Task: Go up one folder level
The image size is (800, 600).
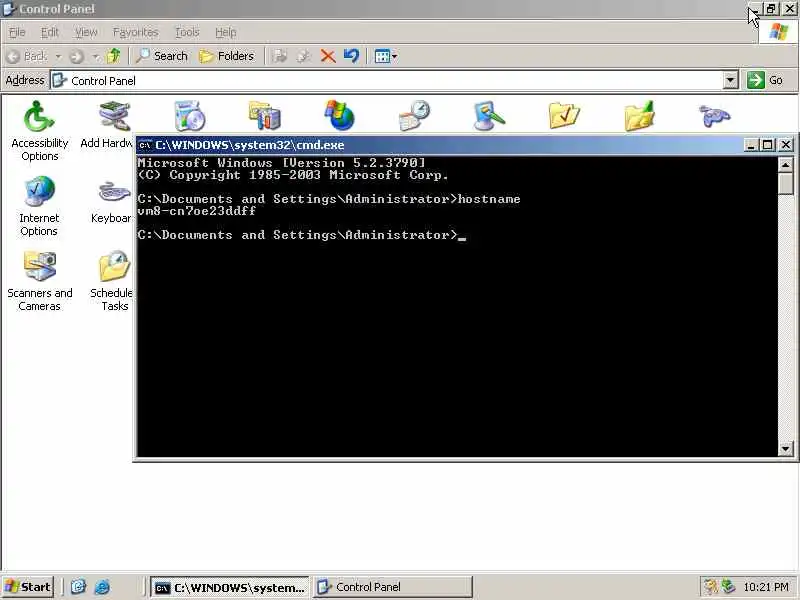Action: 114,56
